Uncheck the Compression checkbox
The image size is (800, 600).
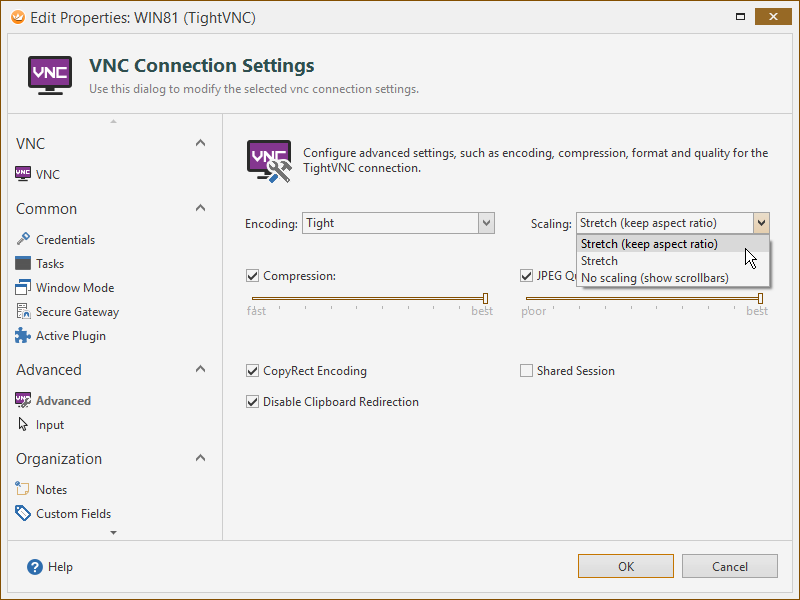(x=253, y=276)
